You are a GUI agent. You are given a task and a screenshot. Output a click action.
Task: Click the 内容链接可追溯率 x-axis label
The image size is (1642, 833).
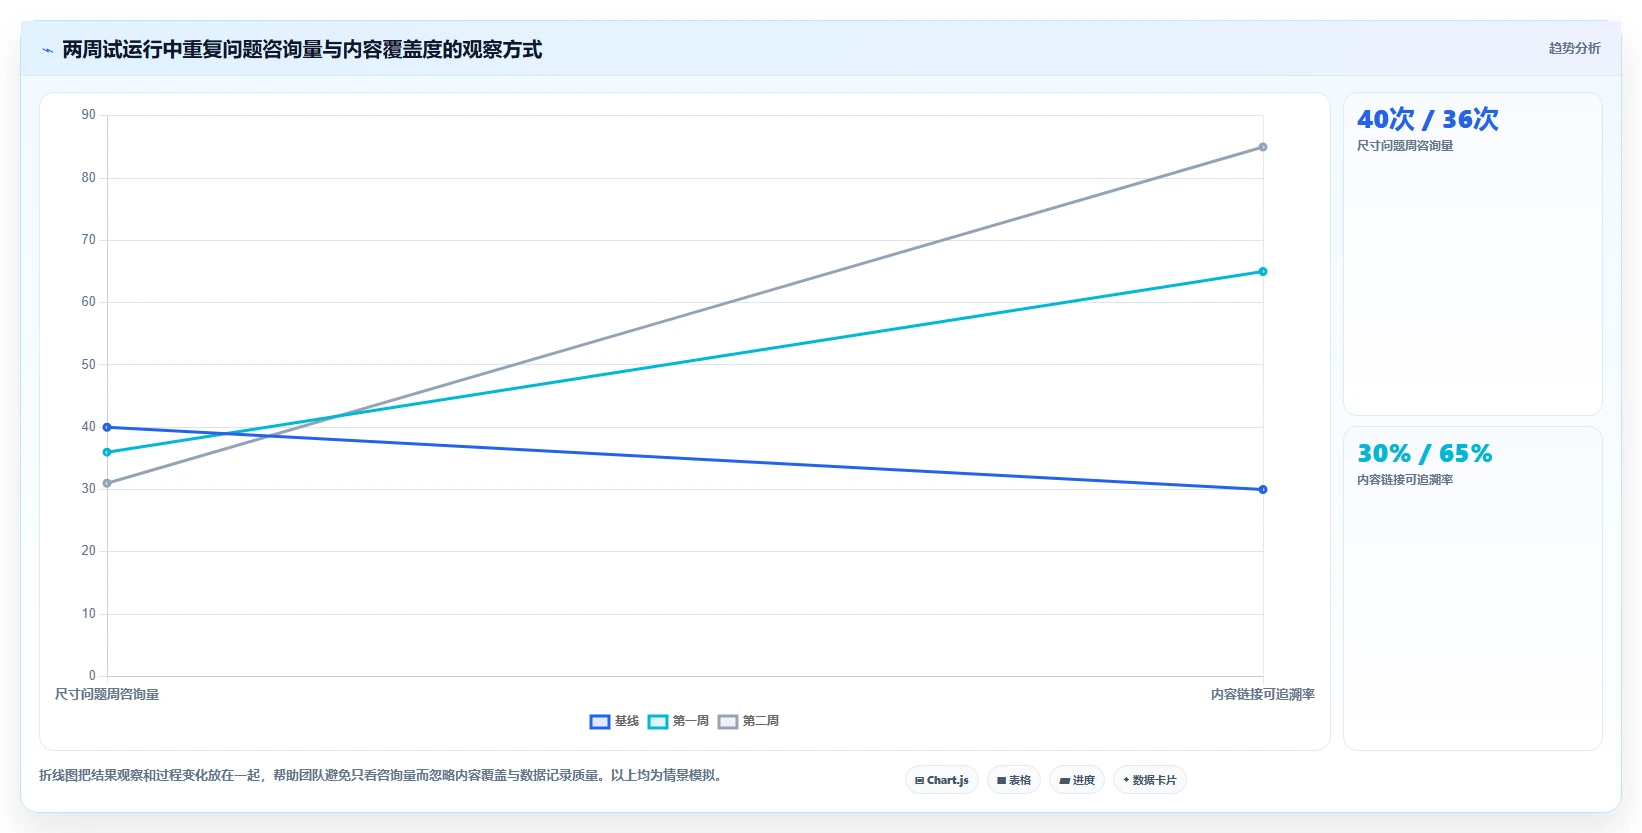pos(1263,694)
